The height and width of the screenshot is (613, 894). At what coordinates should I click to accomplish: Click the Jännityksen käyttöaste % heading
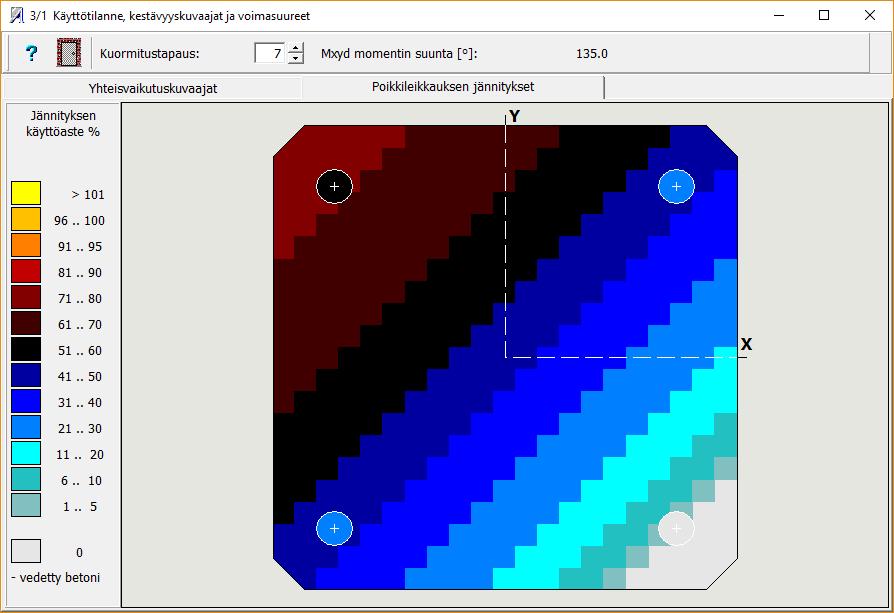pos(63,123)
